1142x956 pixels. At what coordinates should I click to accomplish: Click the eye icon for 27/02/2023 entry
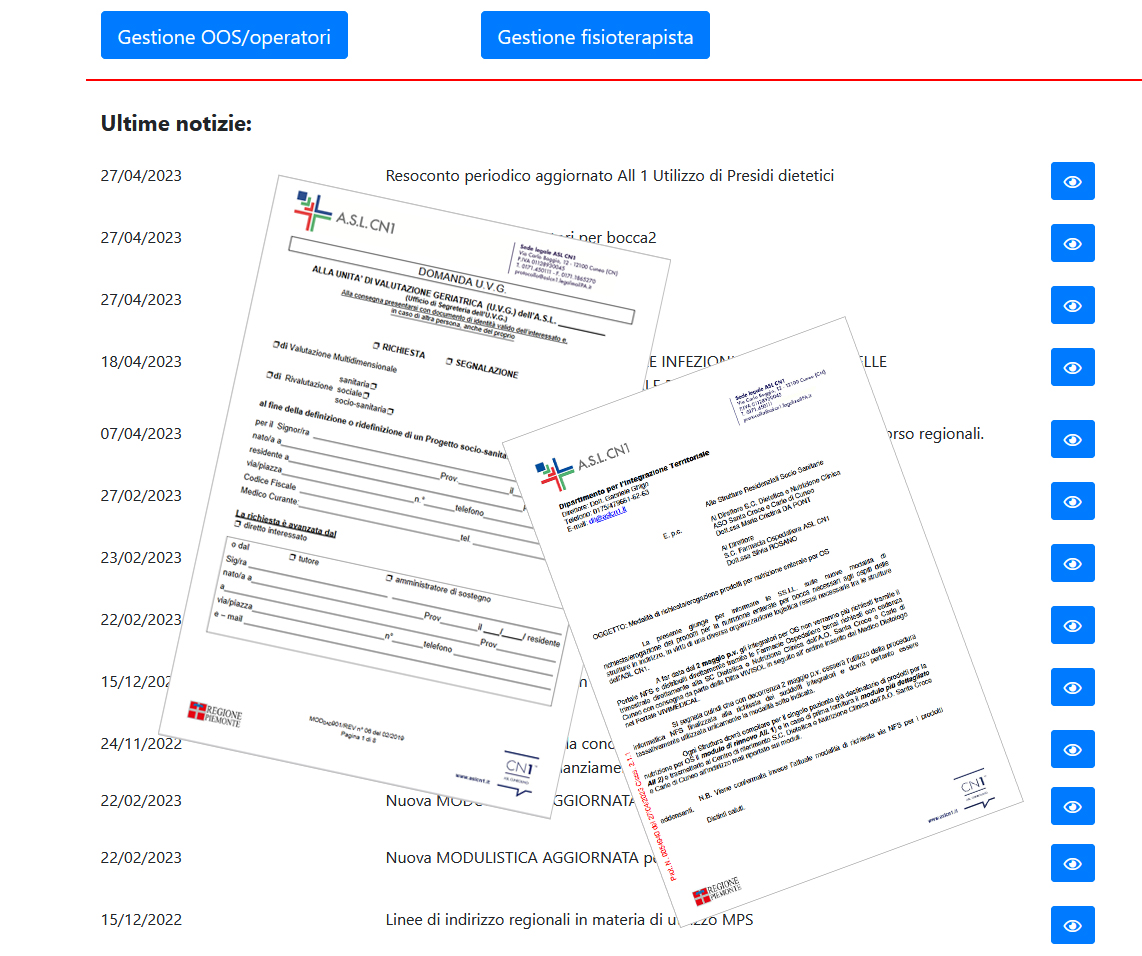click(x=1072, y=501)
